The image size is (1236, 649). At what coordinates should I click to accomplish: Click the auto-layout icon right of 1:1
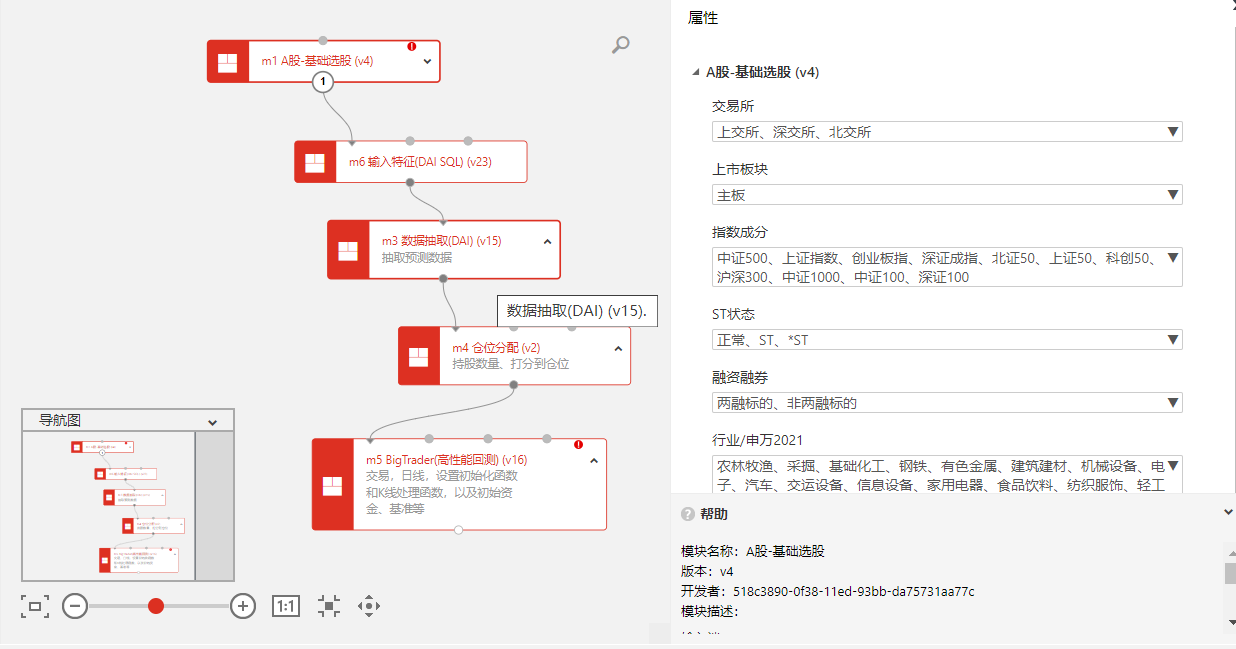329,606
